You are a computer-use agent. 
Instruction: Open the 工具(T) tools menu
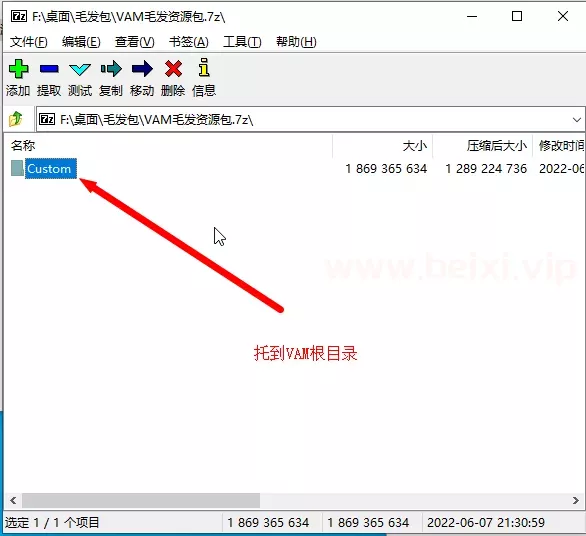pyautogui.click(x=242, y=42)
